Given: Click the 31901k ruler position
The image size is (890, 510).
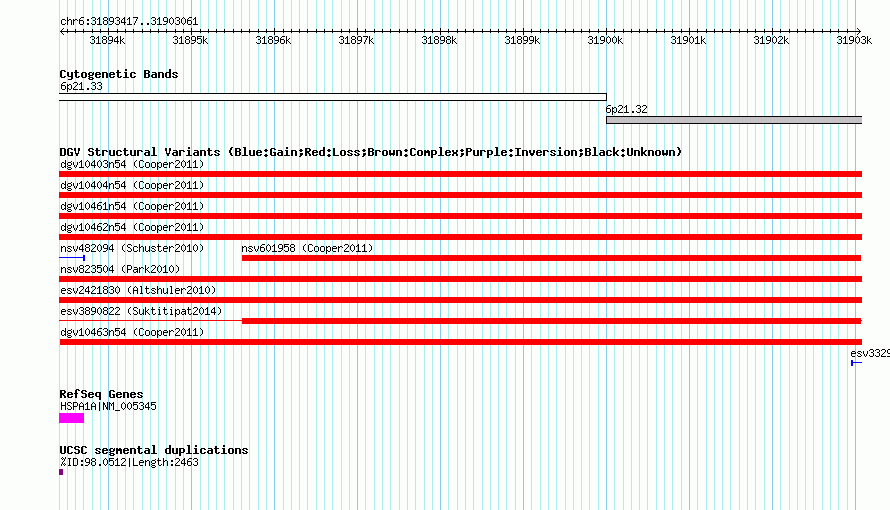Looking at the screenshot, I should pos(688,40).
